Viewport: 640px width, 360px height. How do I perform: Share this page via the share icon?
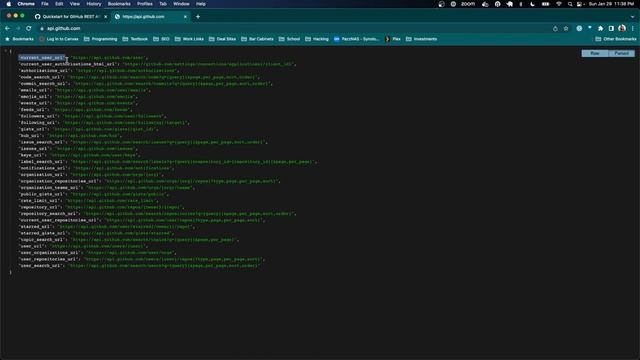(x=555, y=29)
